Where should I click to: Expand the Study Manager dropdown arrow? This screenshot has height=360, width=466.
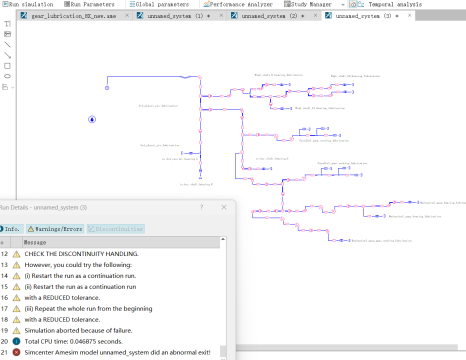point(343,5)
